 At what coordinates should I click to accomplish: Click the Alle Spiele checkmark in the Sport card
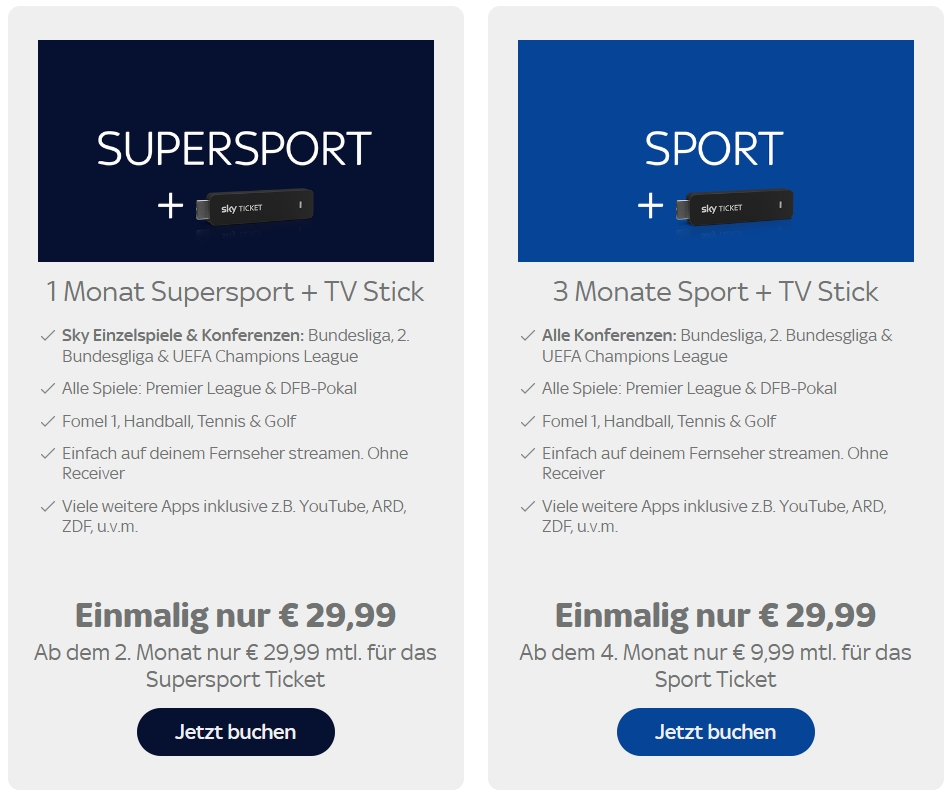coord(527,388)
